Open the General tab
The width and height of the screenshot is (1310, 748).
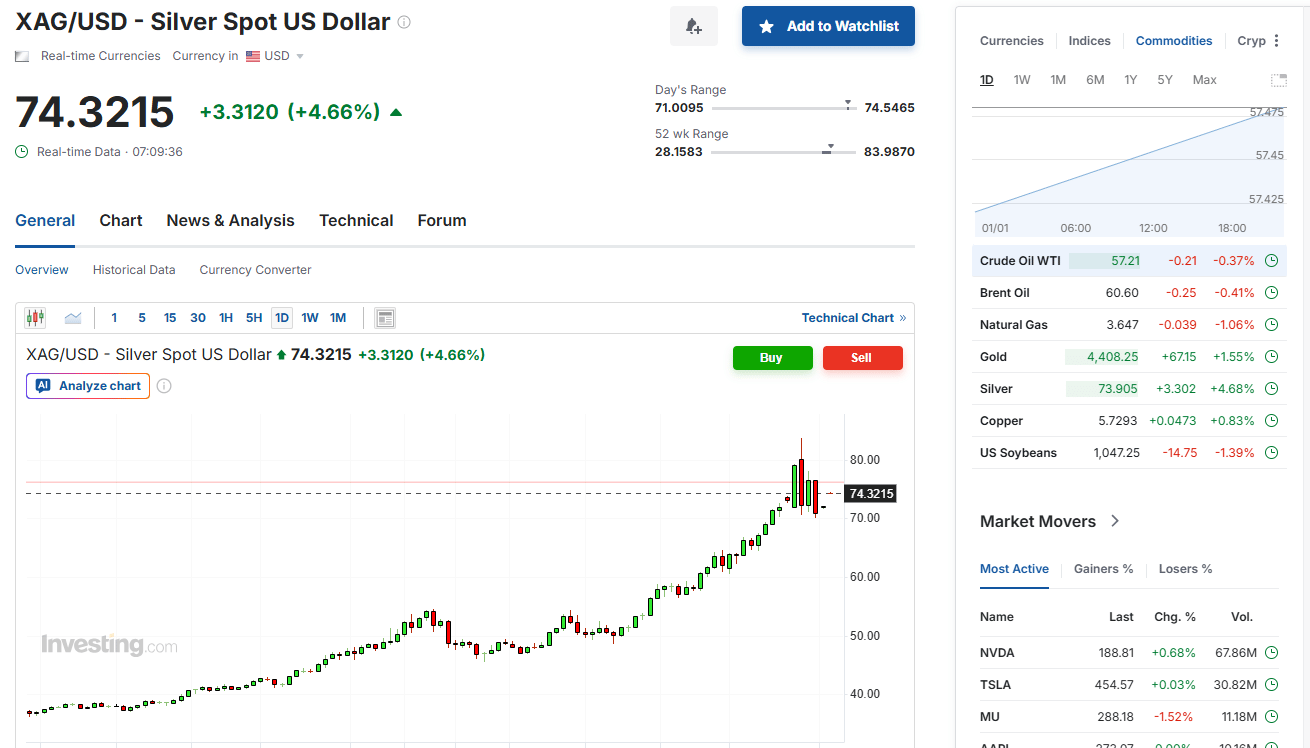click(x=45, y=221)
